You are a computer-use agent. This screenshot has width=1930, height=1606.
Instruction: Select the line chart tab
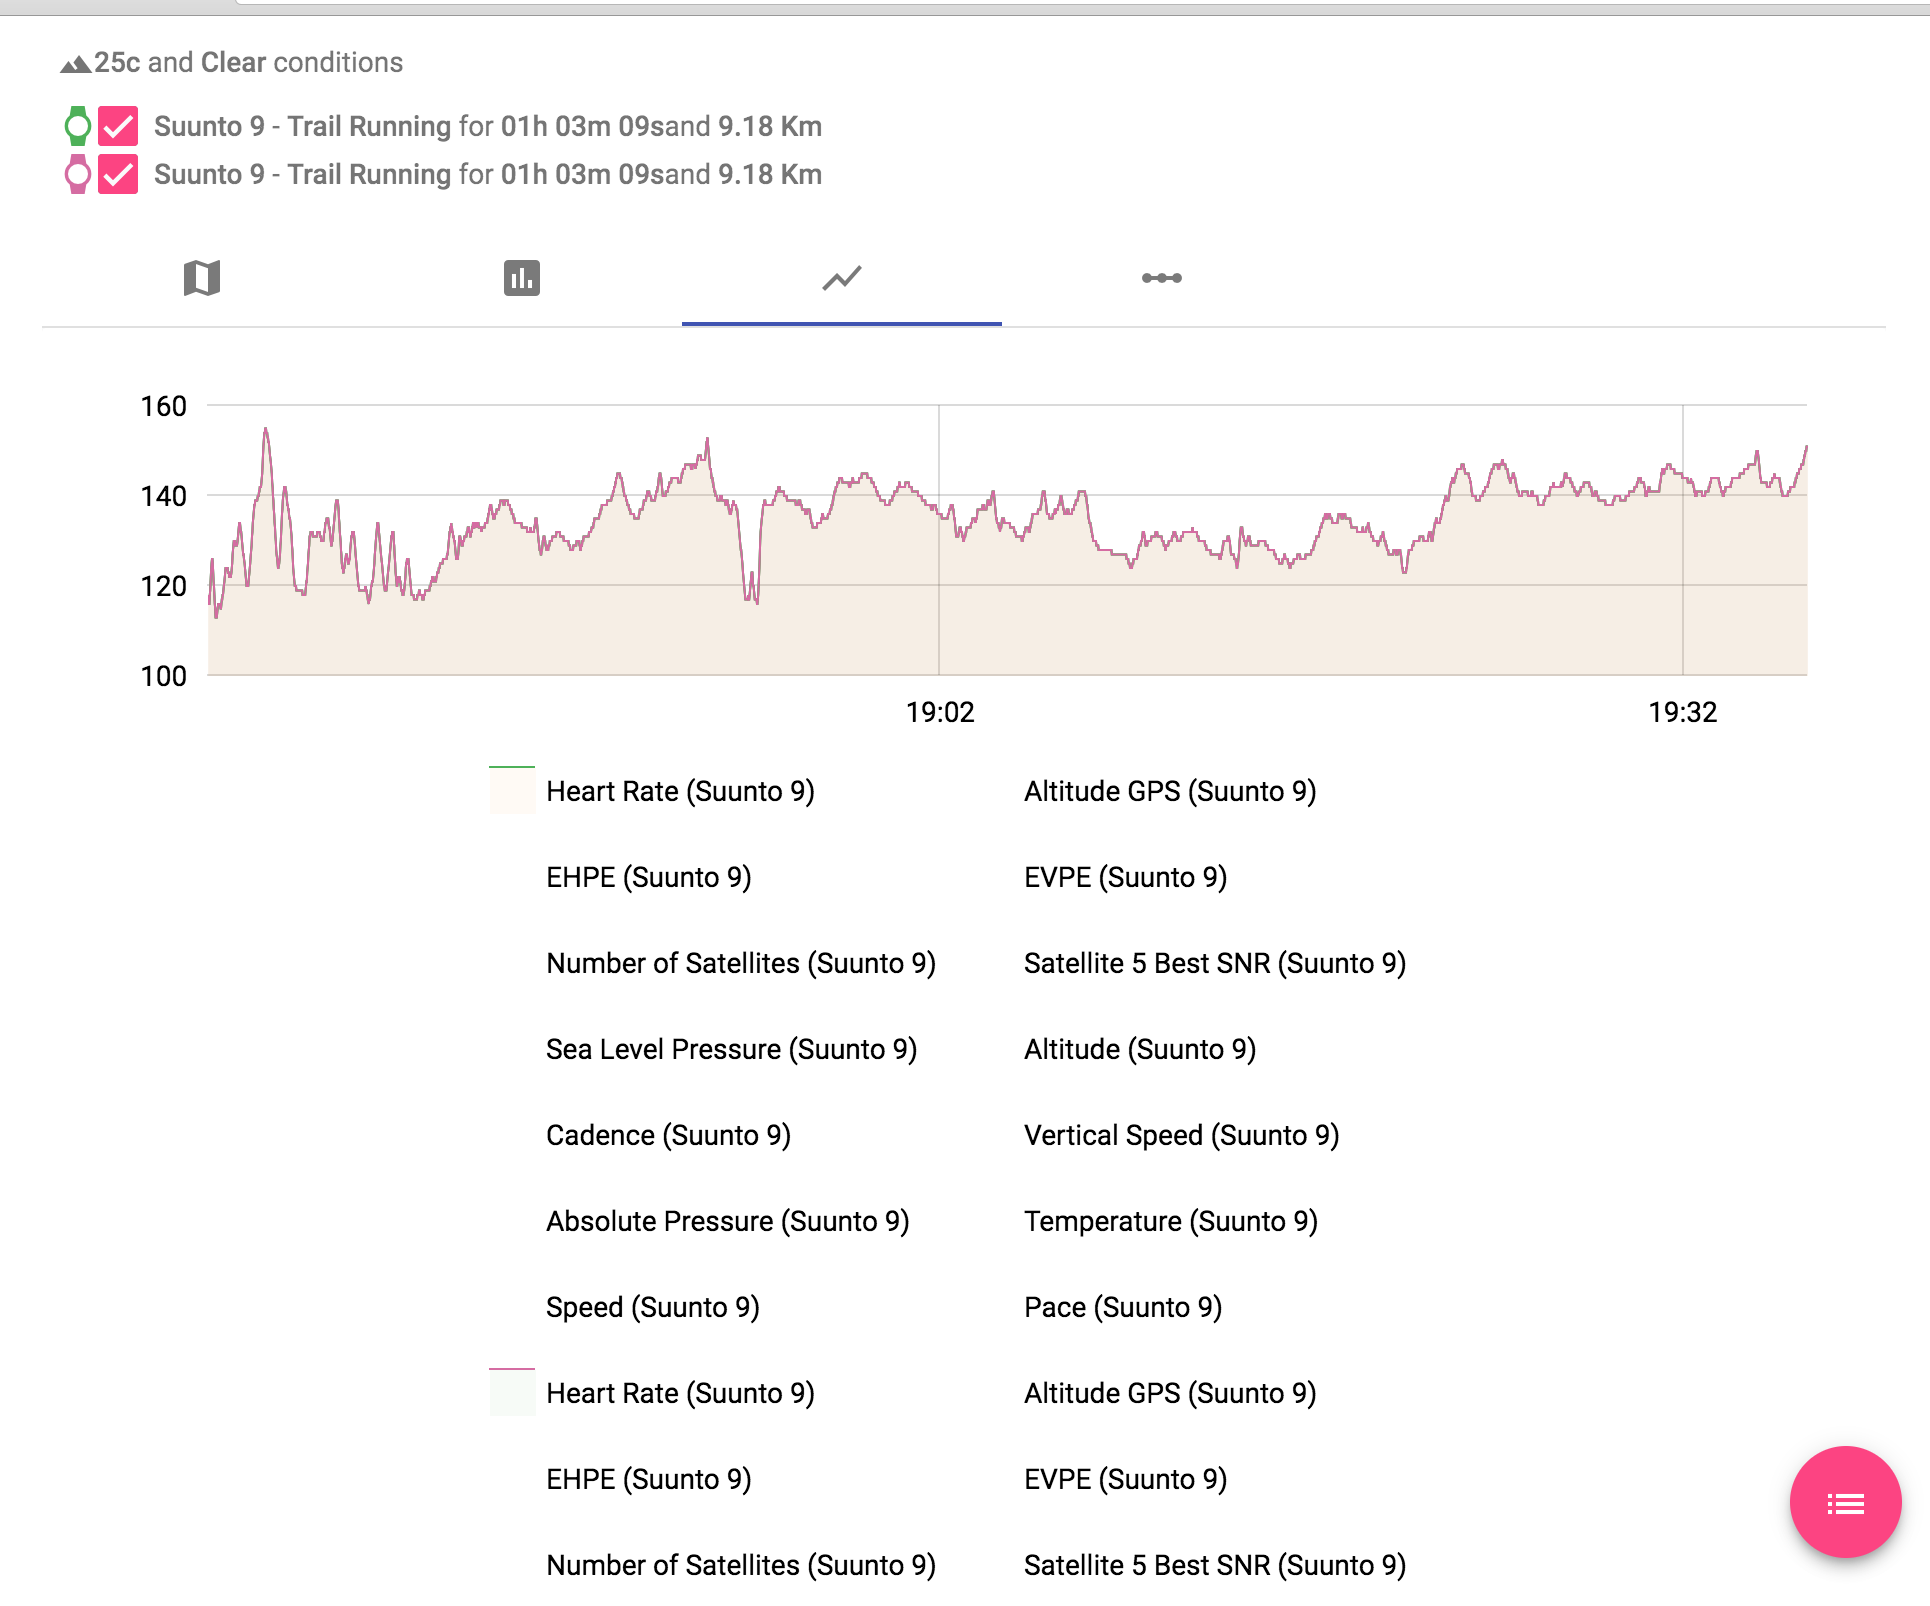pos(841,278)
